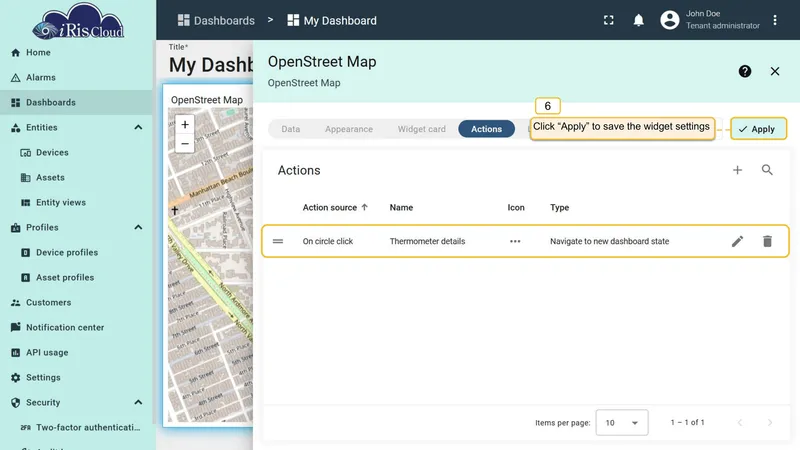Open the three-dot user menu
Image resolution: width=800 pixels, height=450 pixels.
[x=775, y=20]
